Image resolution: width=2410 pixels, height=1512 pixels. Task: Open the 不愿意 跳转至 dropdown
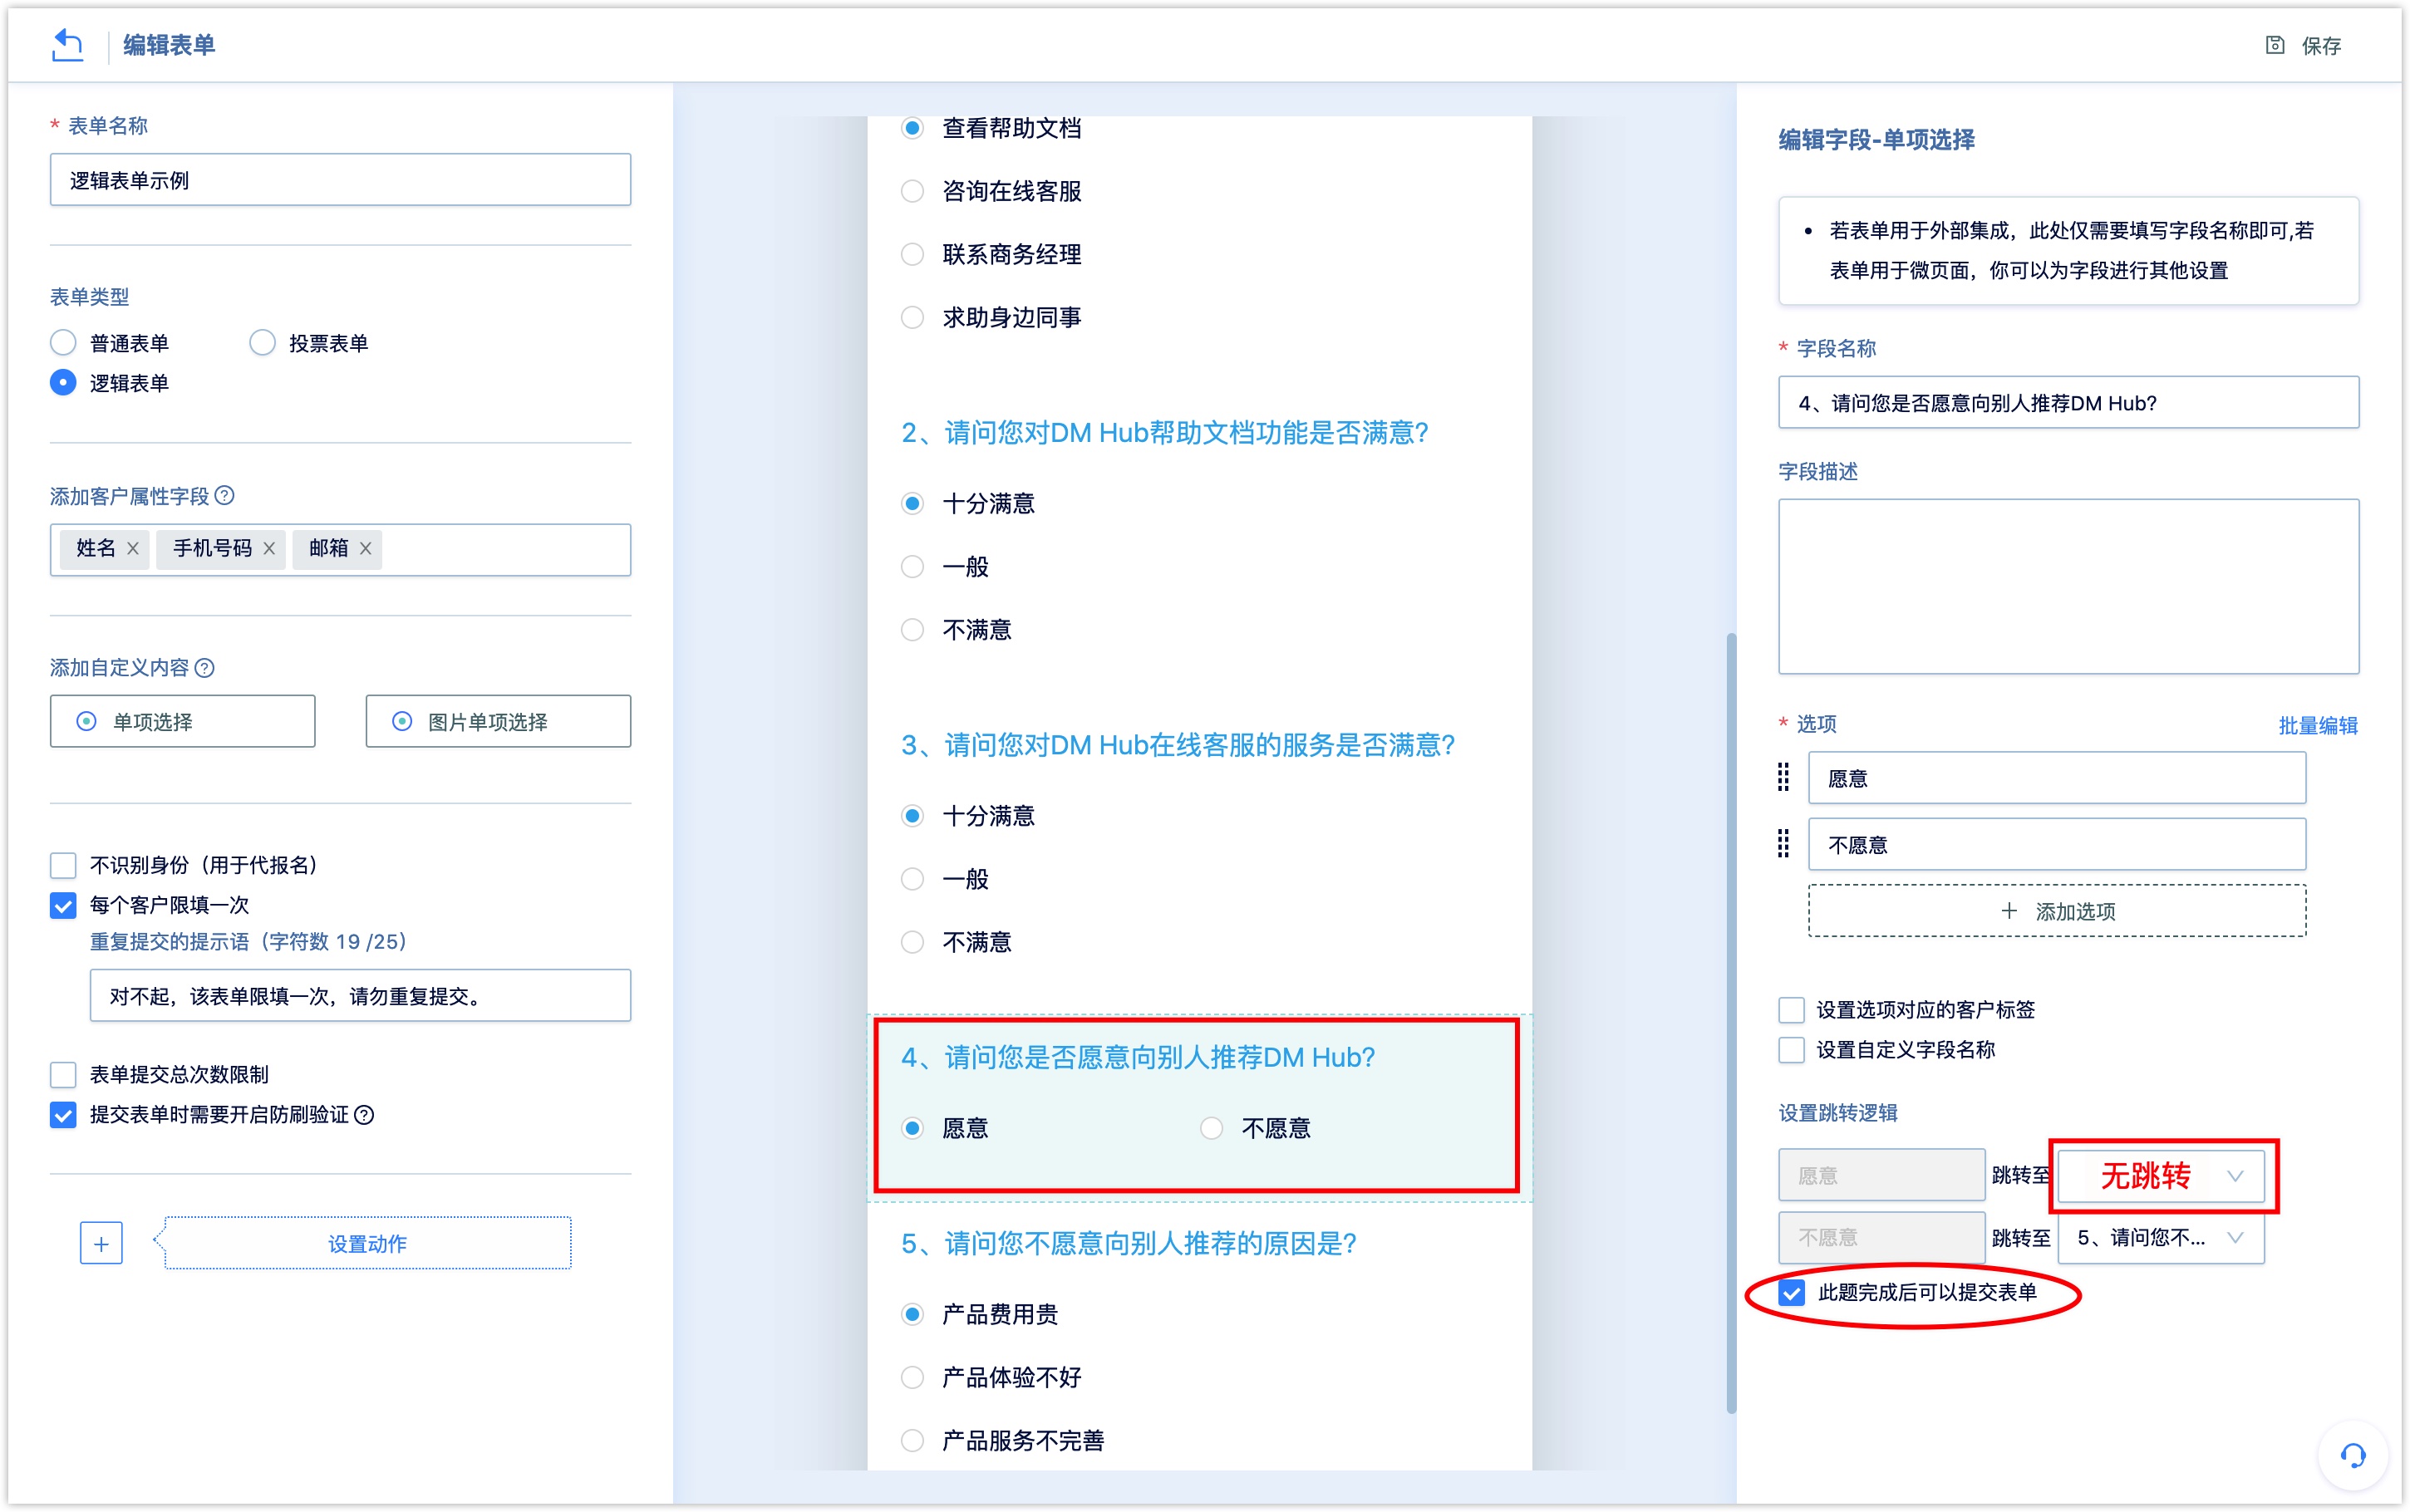[2160, 1238]
